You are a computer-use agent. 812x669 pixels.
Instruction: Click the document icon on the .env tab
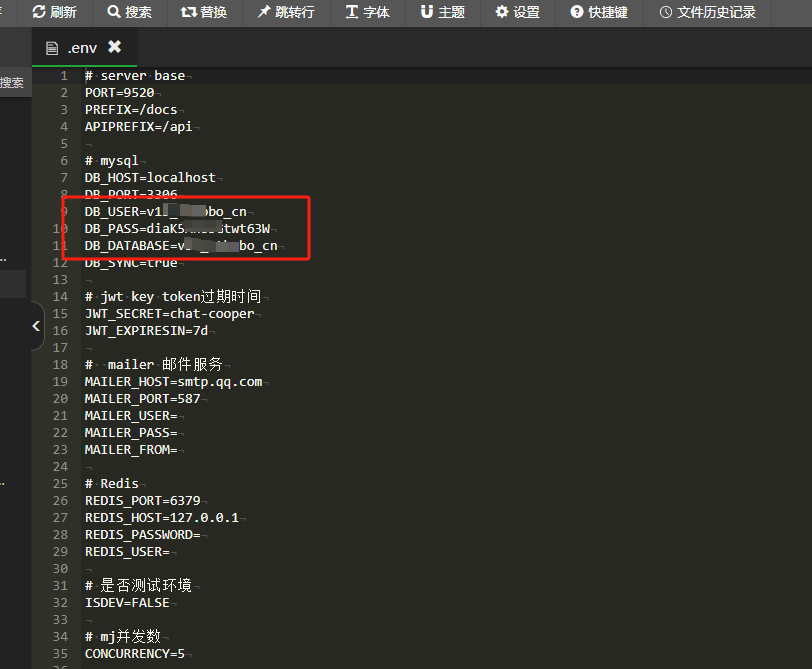point(51,46)
